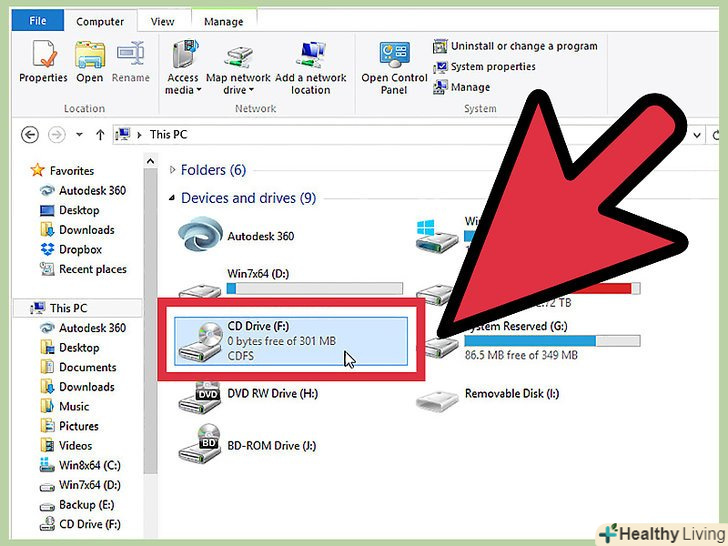
Task: Open Win7x64 (D:) in sidebar
Action: tap(80, 485)
